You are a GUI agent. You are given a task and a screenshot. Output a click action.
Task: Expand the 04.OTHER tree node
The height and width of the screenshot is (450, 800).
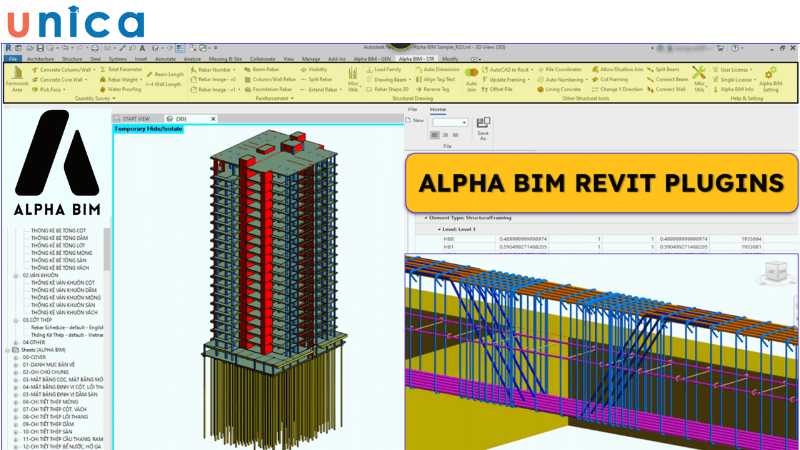pyautogui.click(x=16, y=342)
